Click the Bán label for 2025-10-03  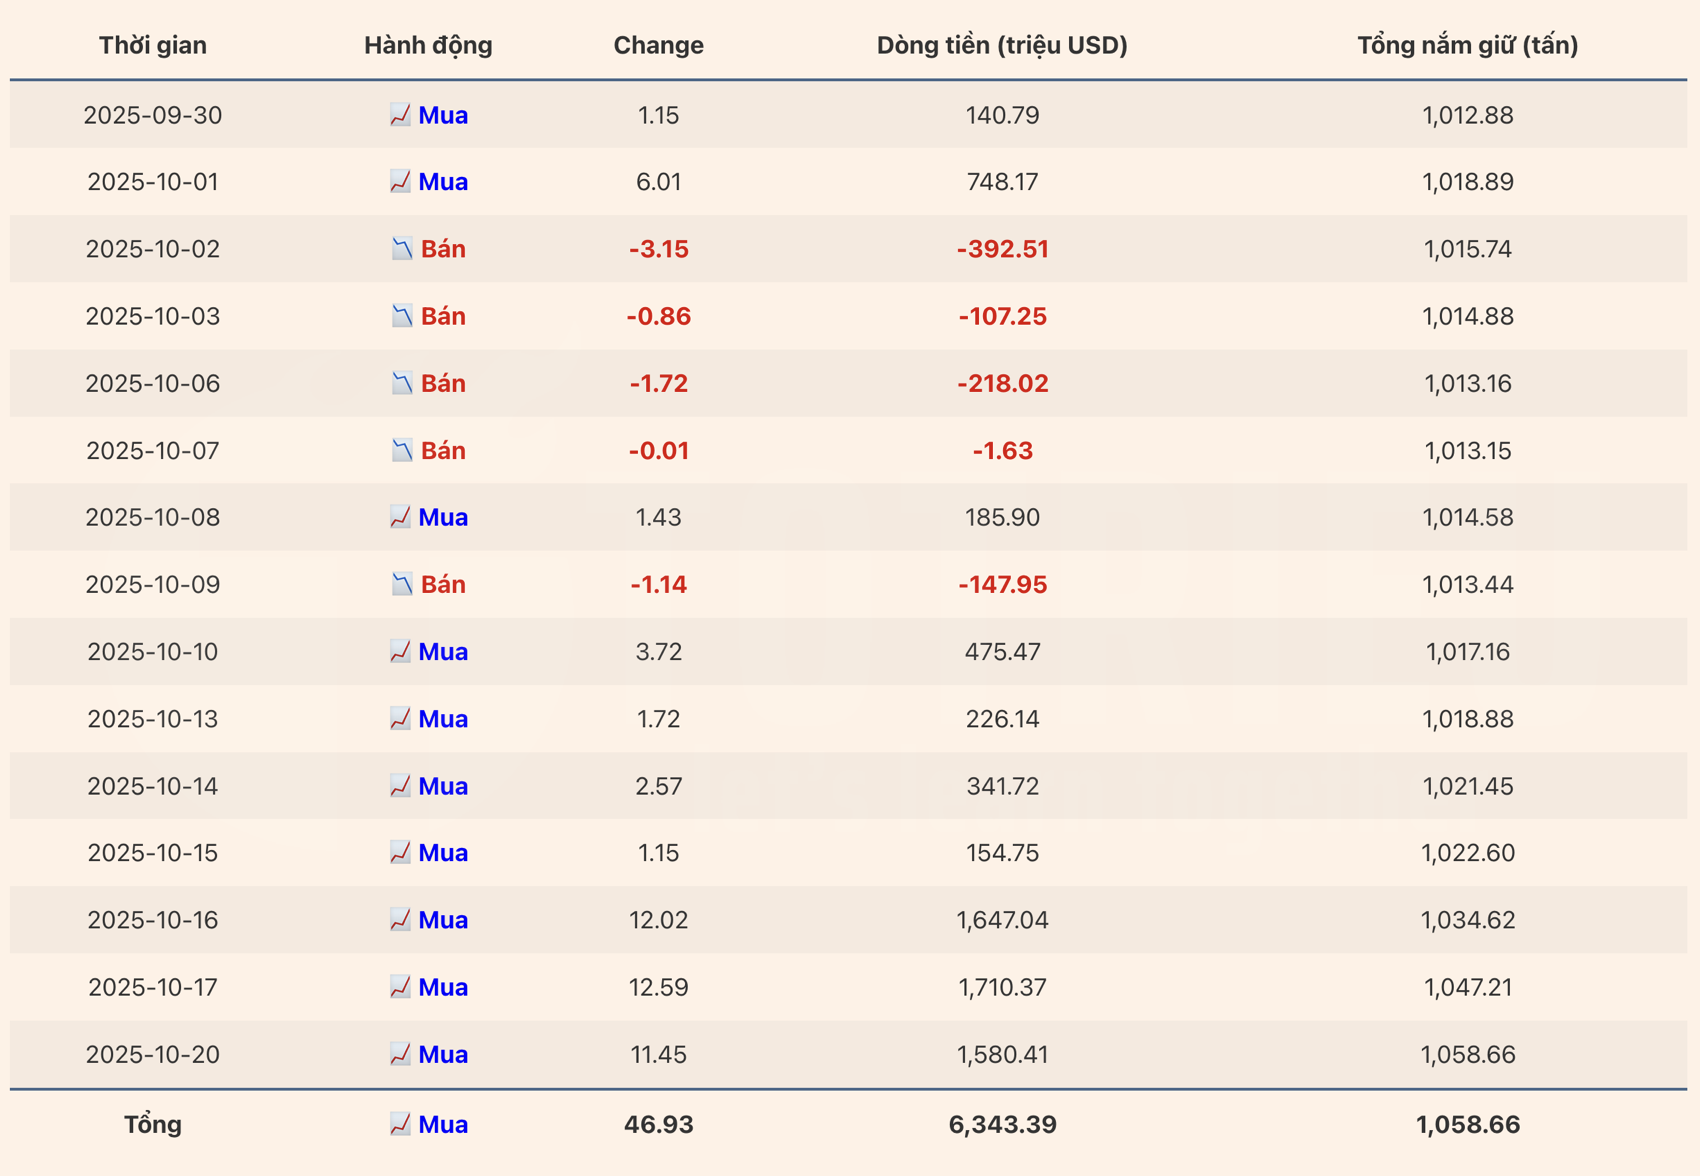pos(443,316)
